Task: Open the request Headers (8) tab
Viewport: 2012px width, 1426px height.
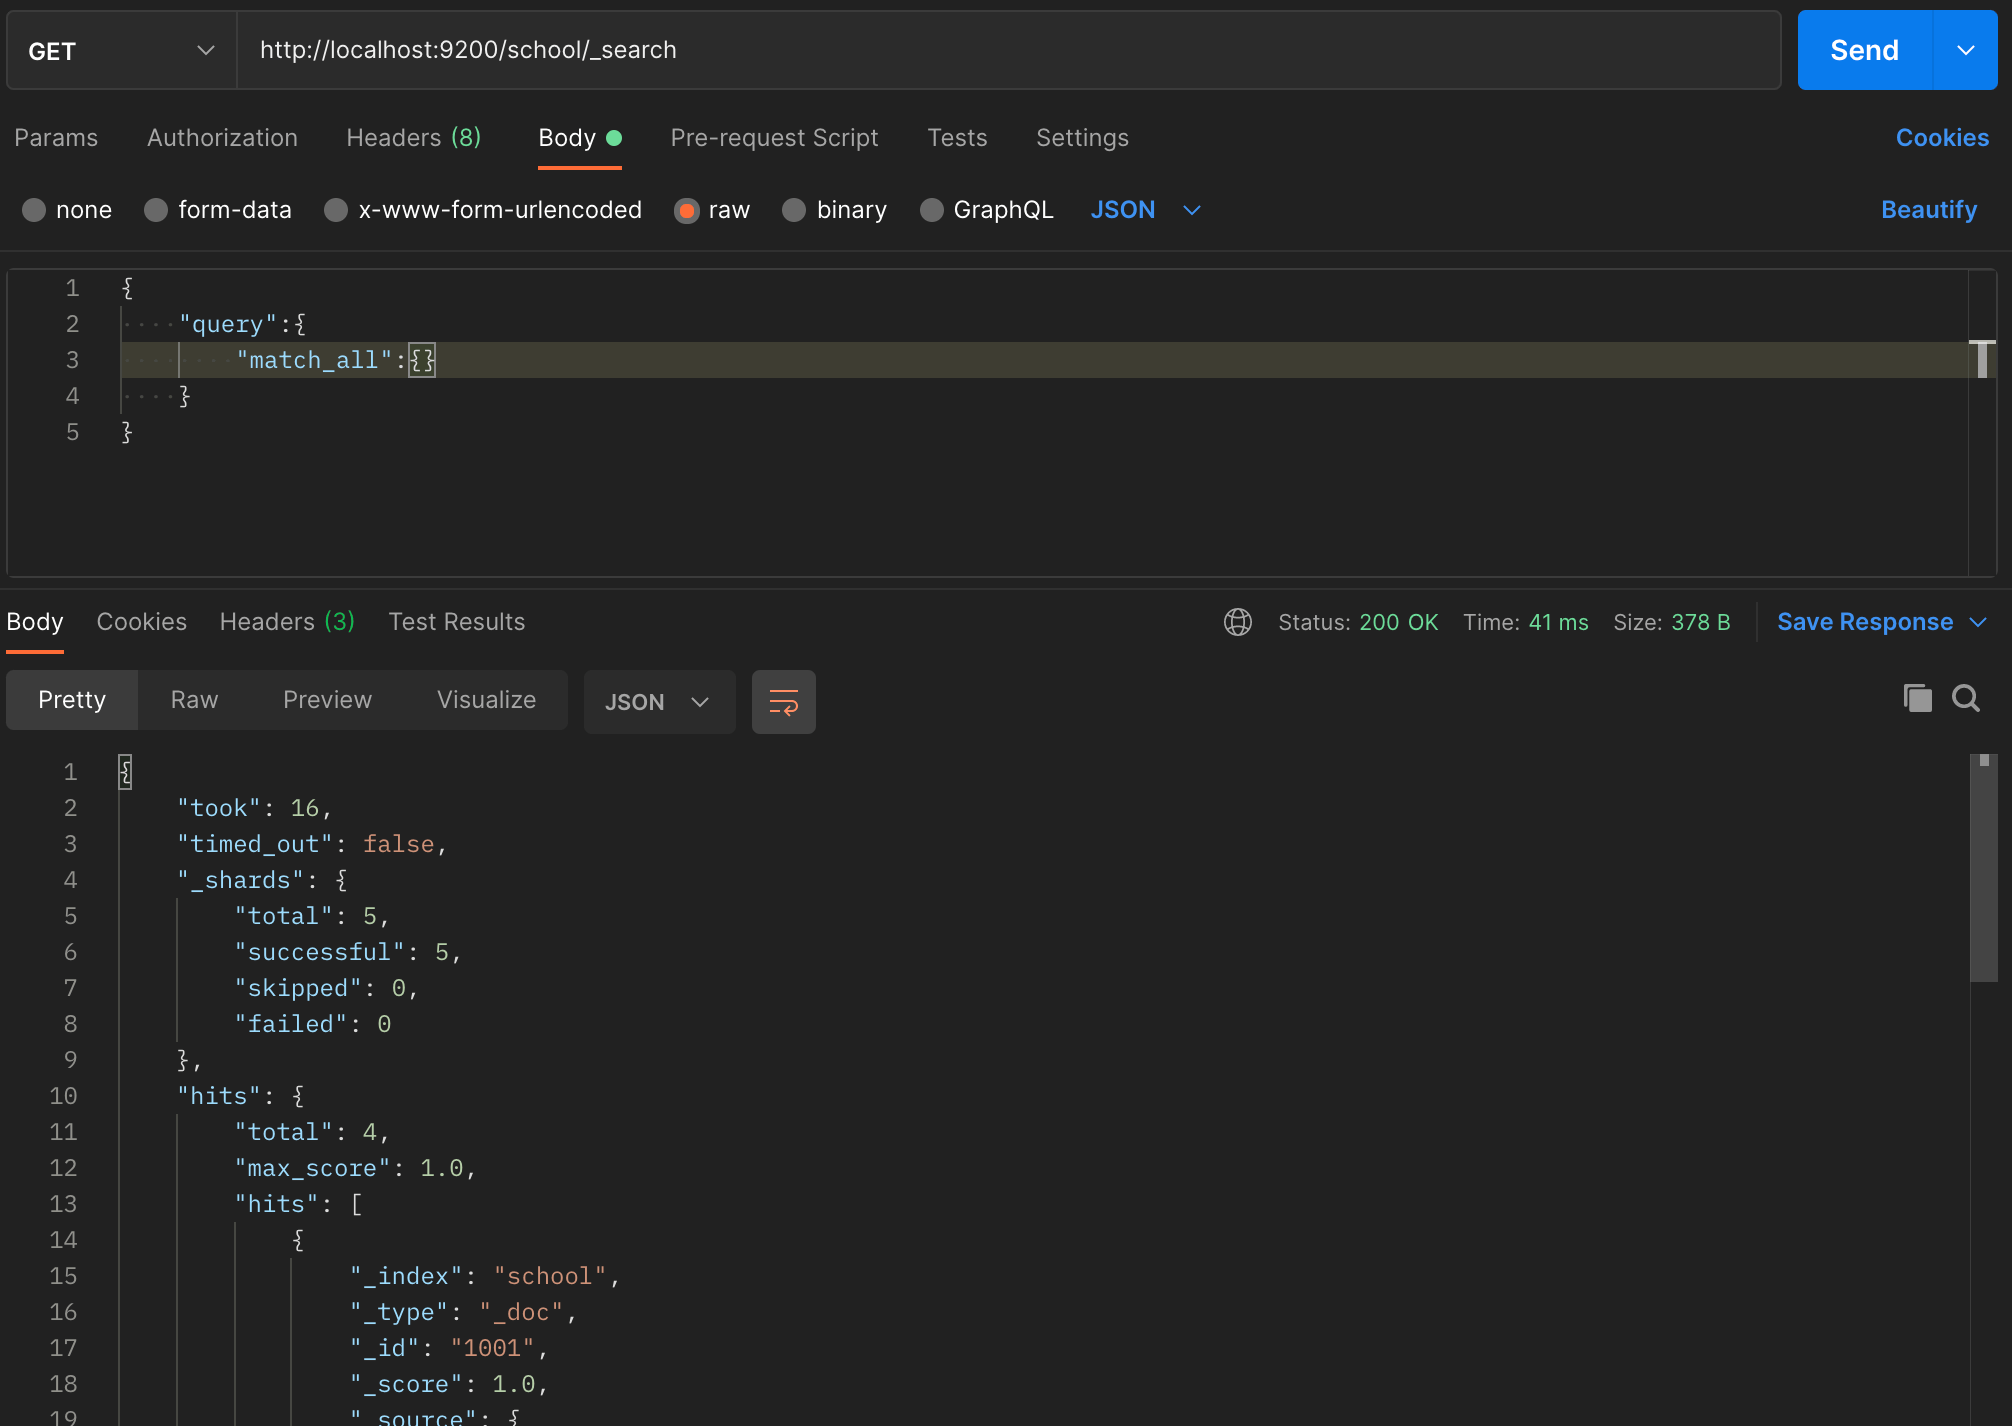Action: [414, 138]
